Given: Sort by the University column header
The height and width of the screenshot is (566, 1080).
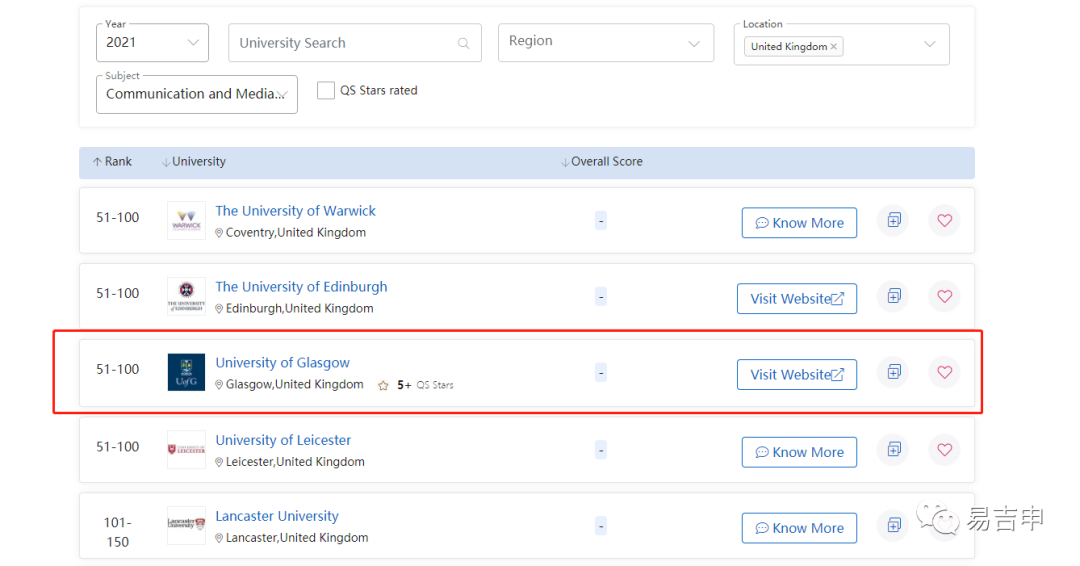Looking at the screenshot, I should (194, 162).
